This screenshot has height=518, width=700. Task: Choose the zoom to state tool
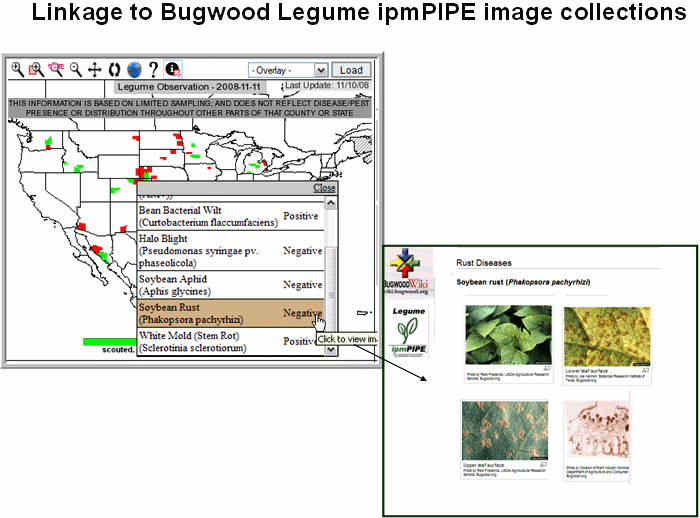[56, 70]
